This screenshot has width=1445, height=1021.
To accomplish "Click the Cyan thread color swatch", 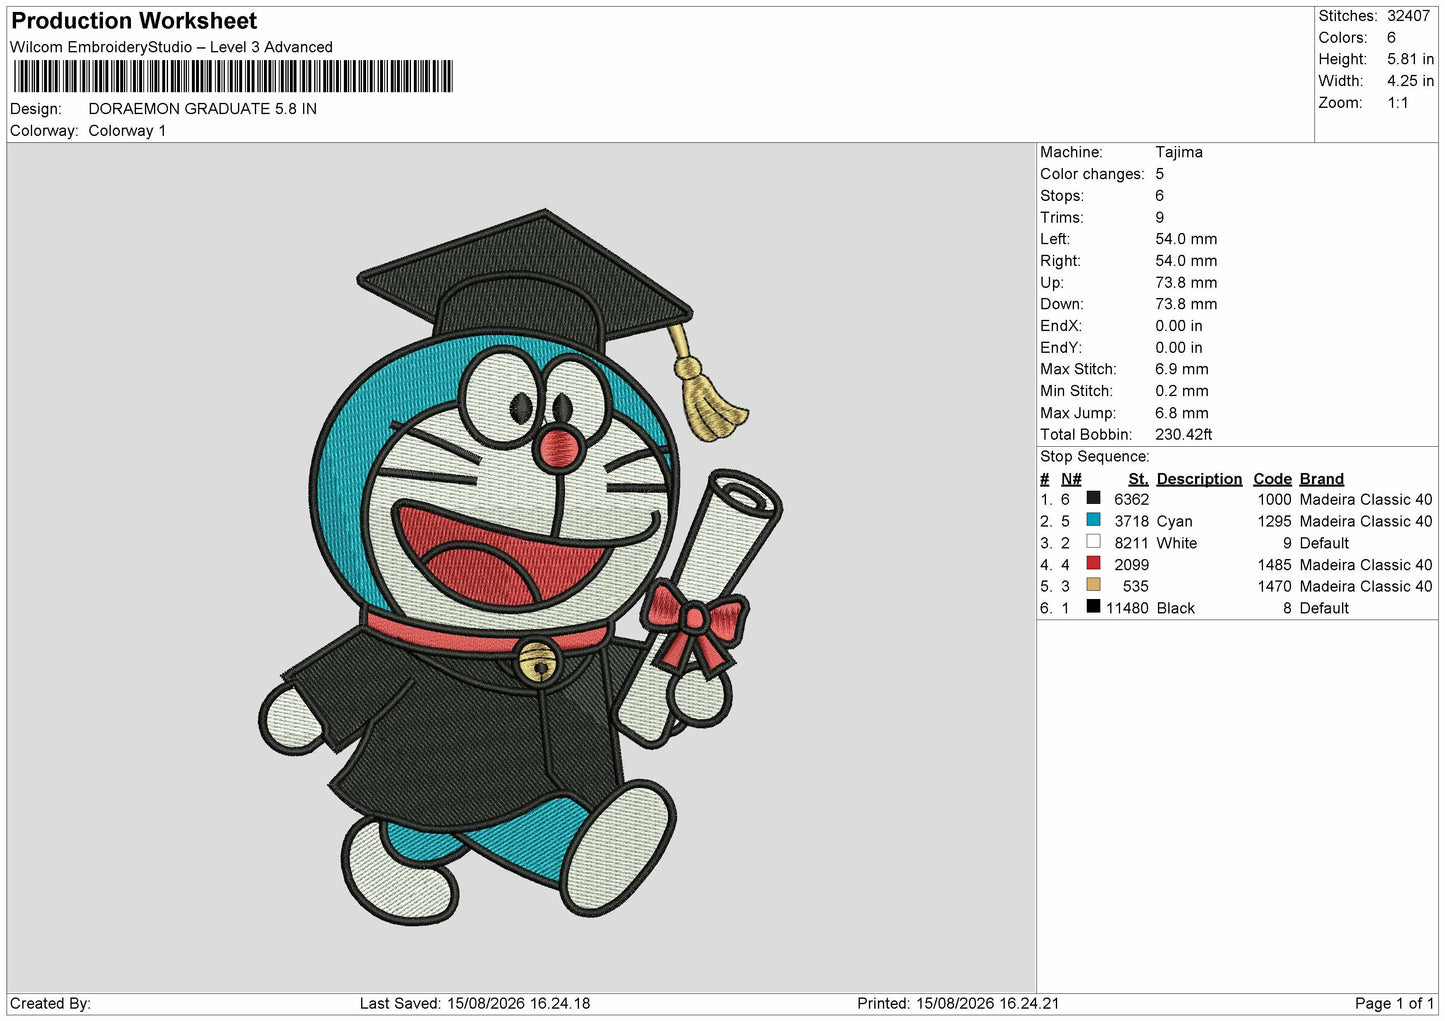I will pos(1093,520).
